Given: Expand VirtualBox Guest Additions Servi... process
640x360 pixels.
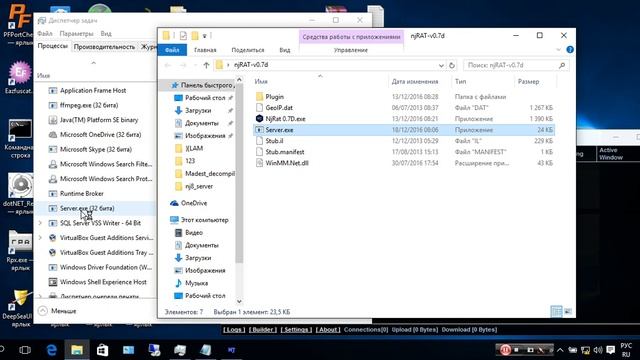Looking at the screenshot, I should [40, 238].
